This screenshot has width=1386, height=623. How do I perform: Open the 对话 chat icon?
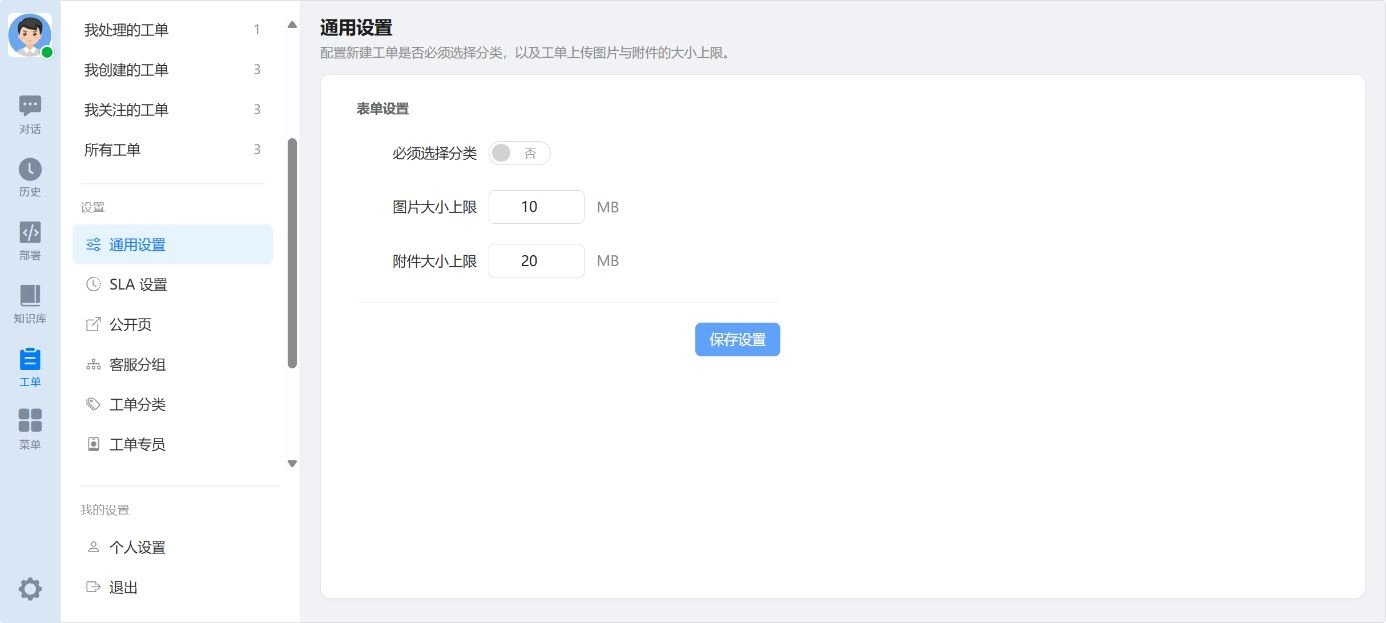(30, 106)
